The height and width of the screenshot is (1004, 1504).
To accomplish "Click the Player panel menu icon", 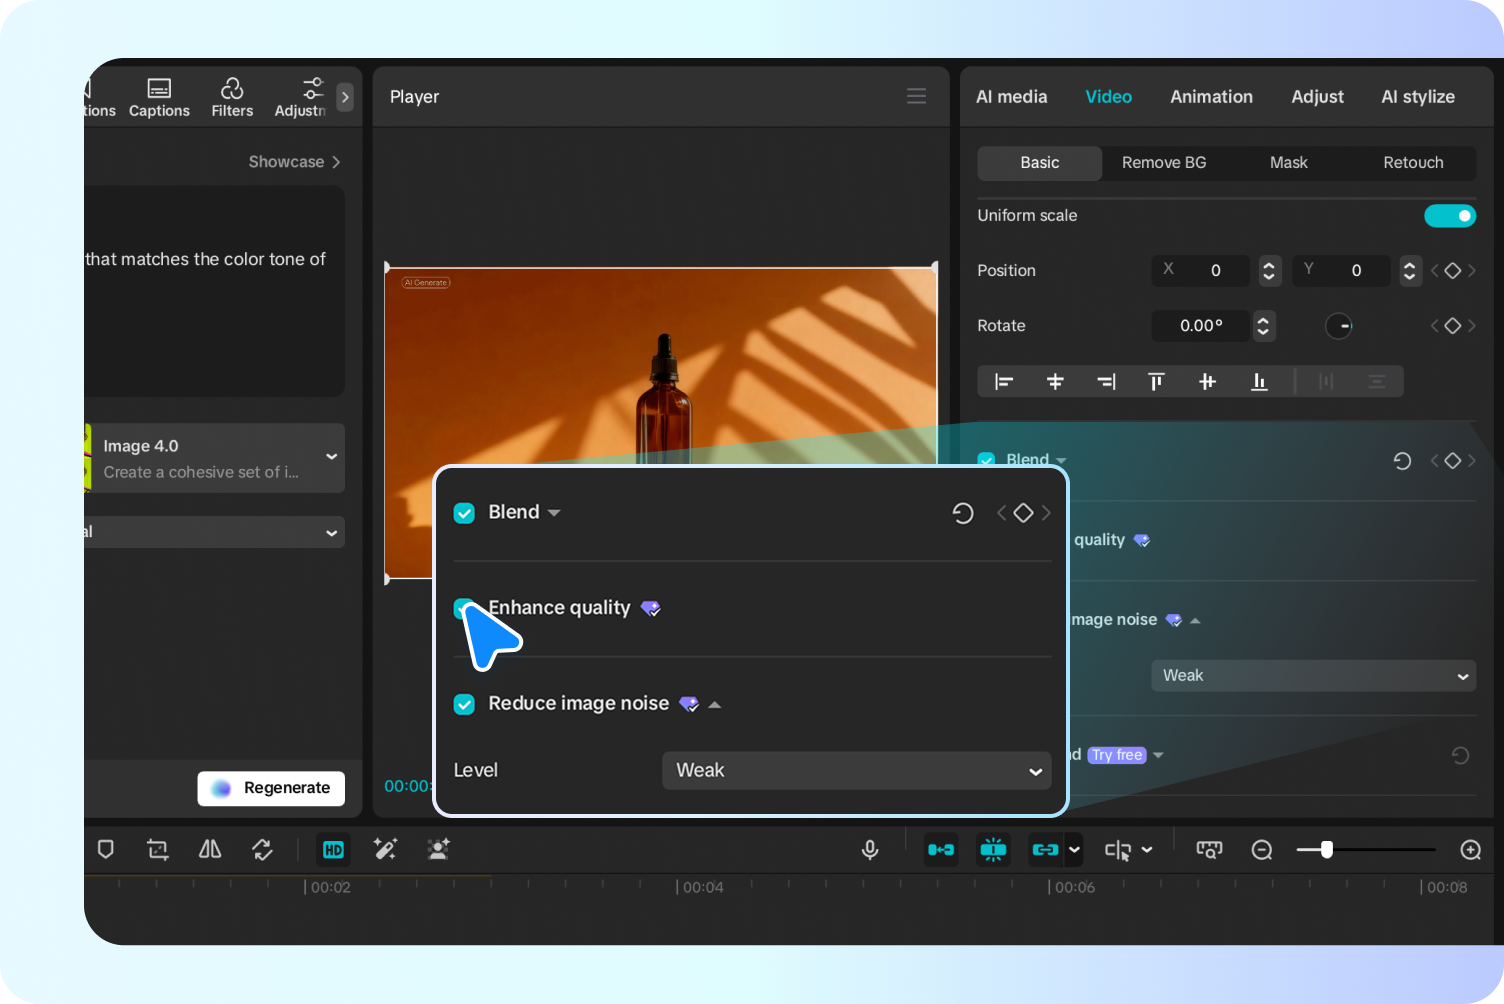I will [x=916, y=96].
